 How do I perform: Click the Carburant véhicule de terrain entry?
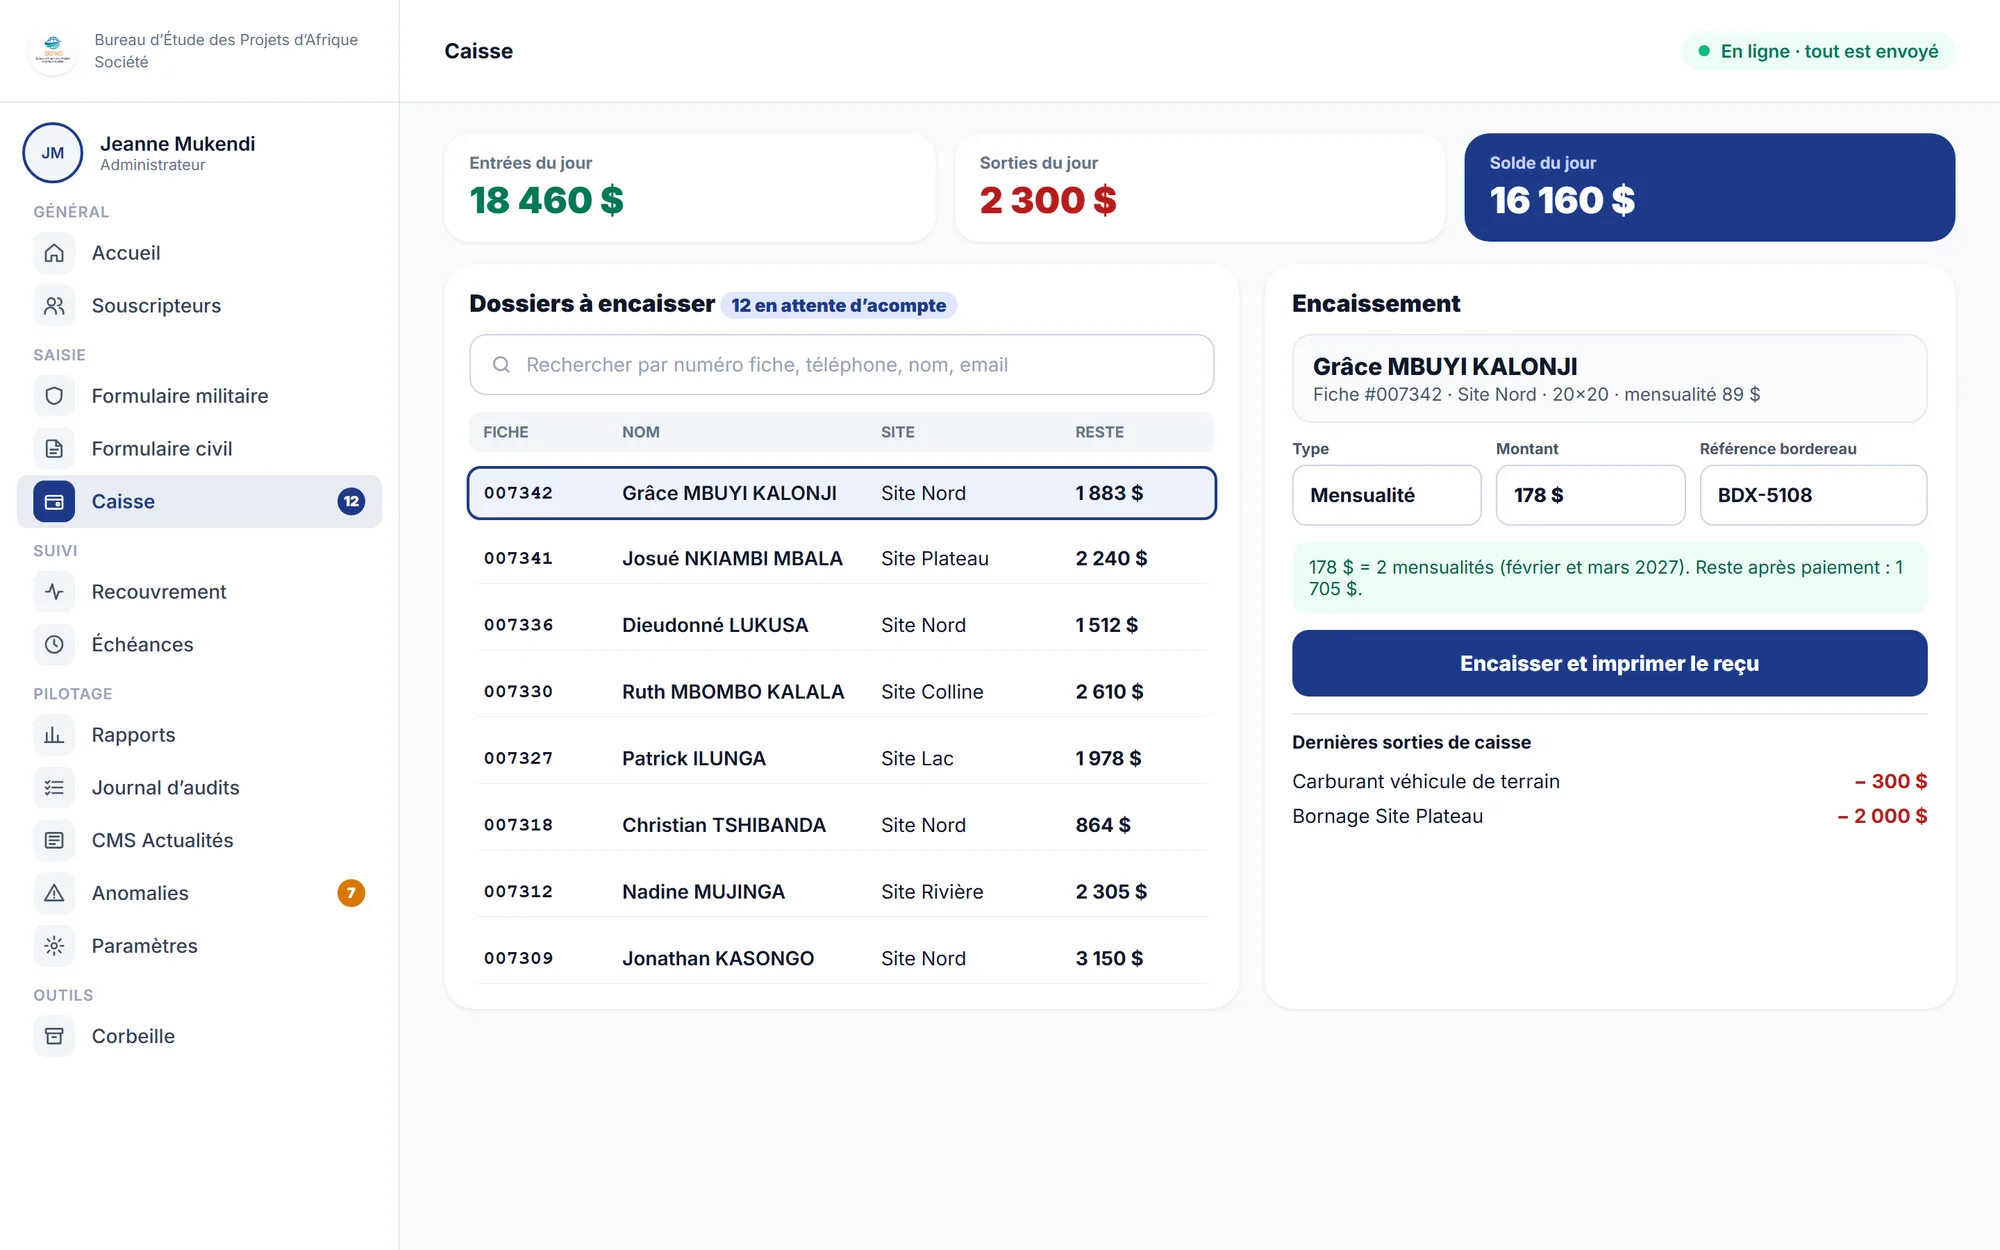tap(1609, 781)
